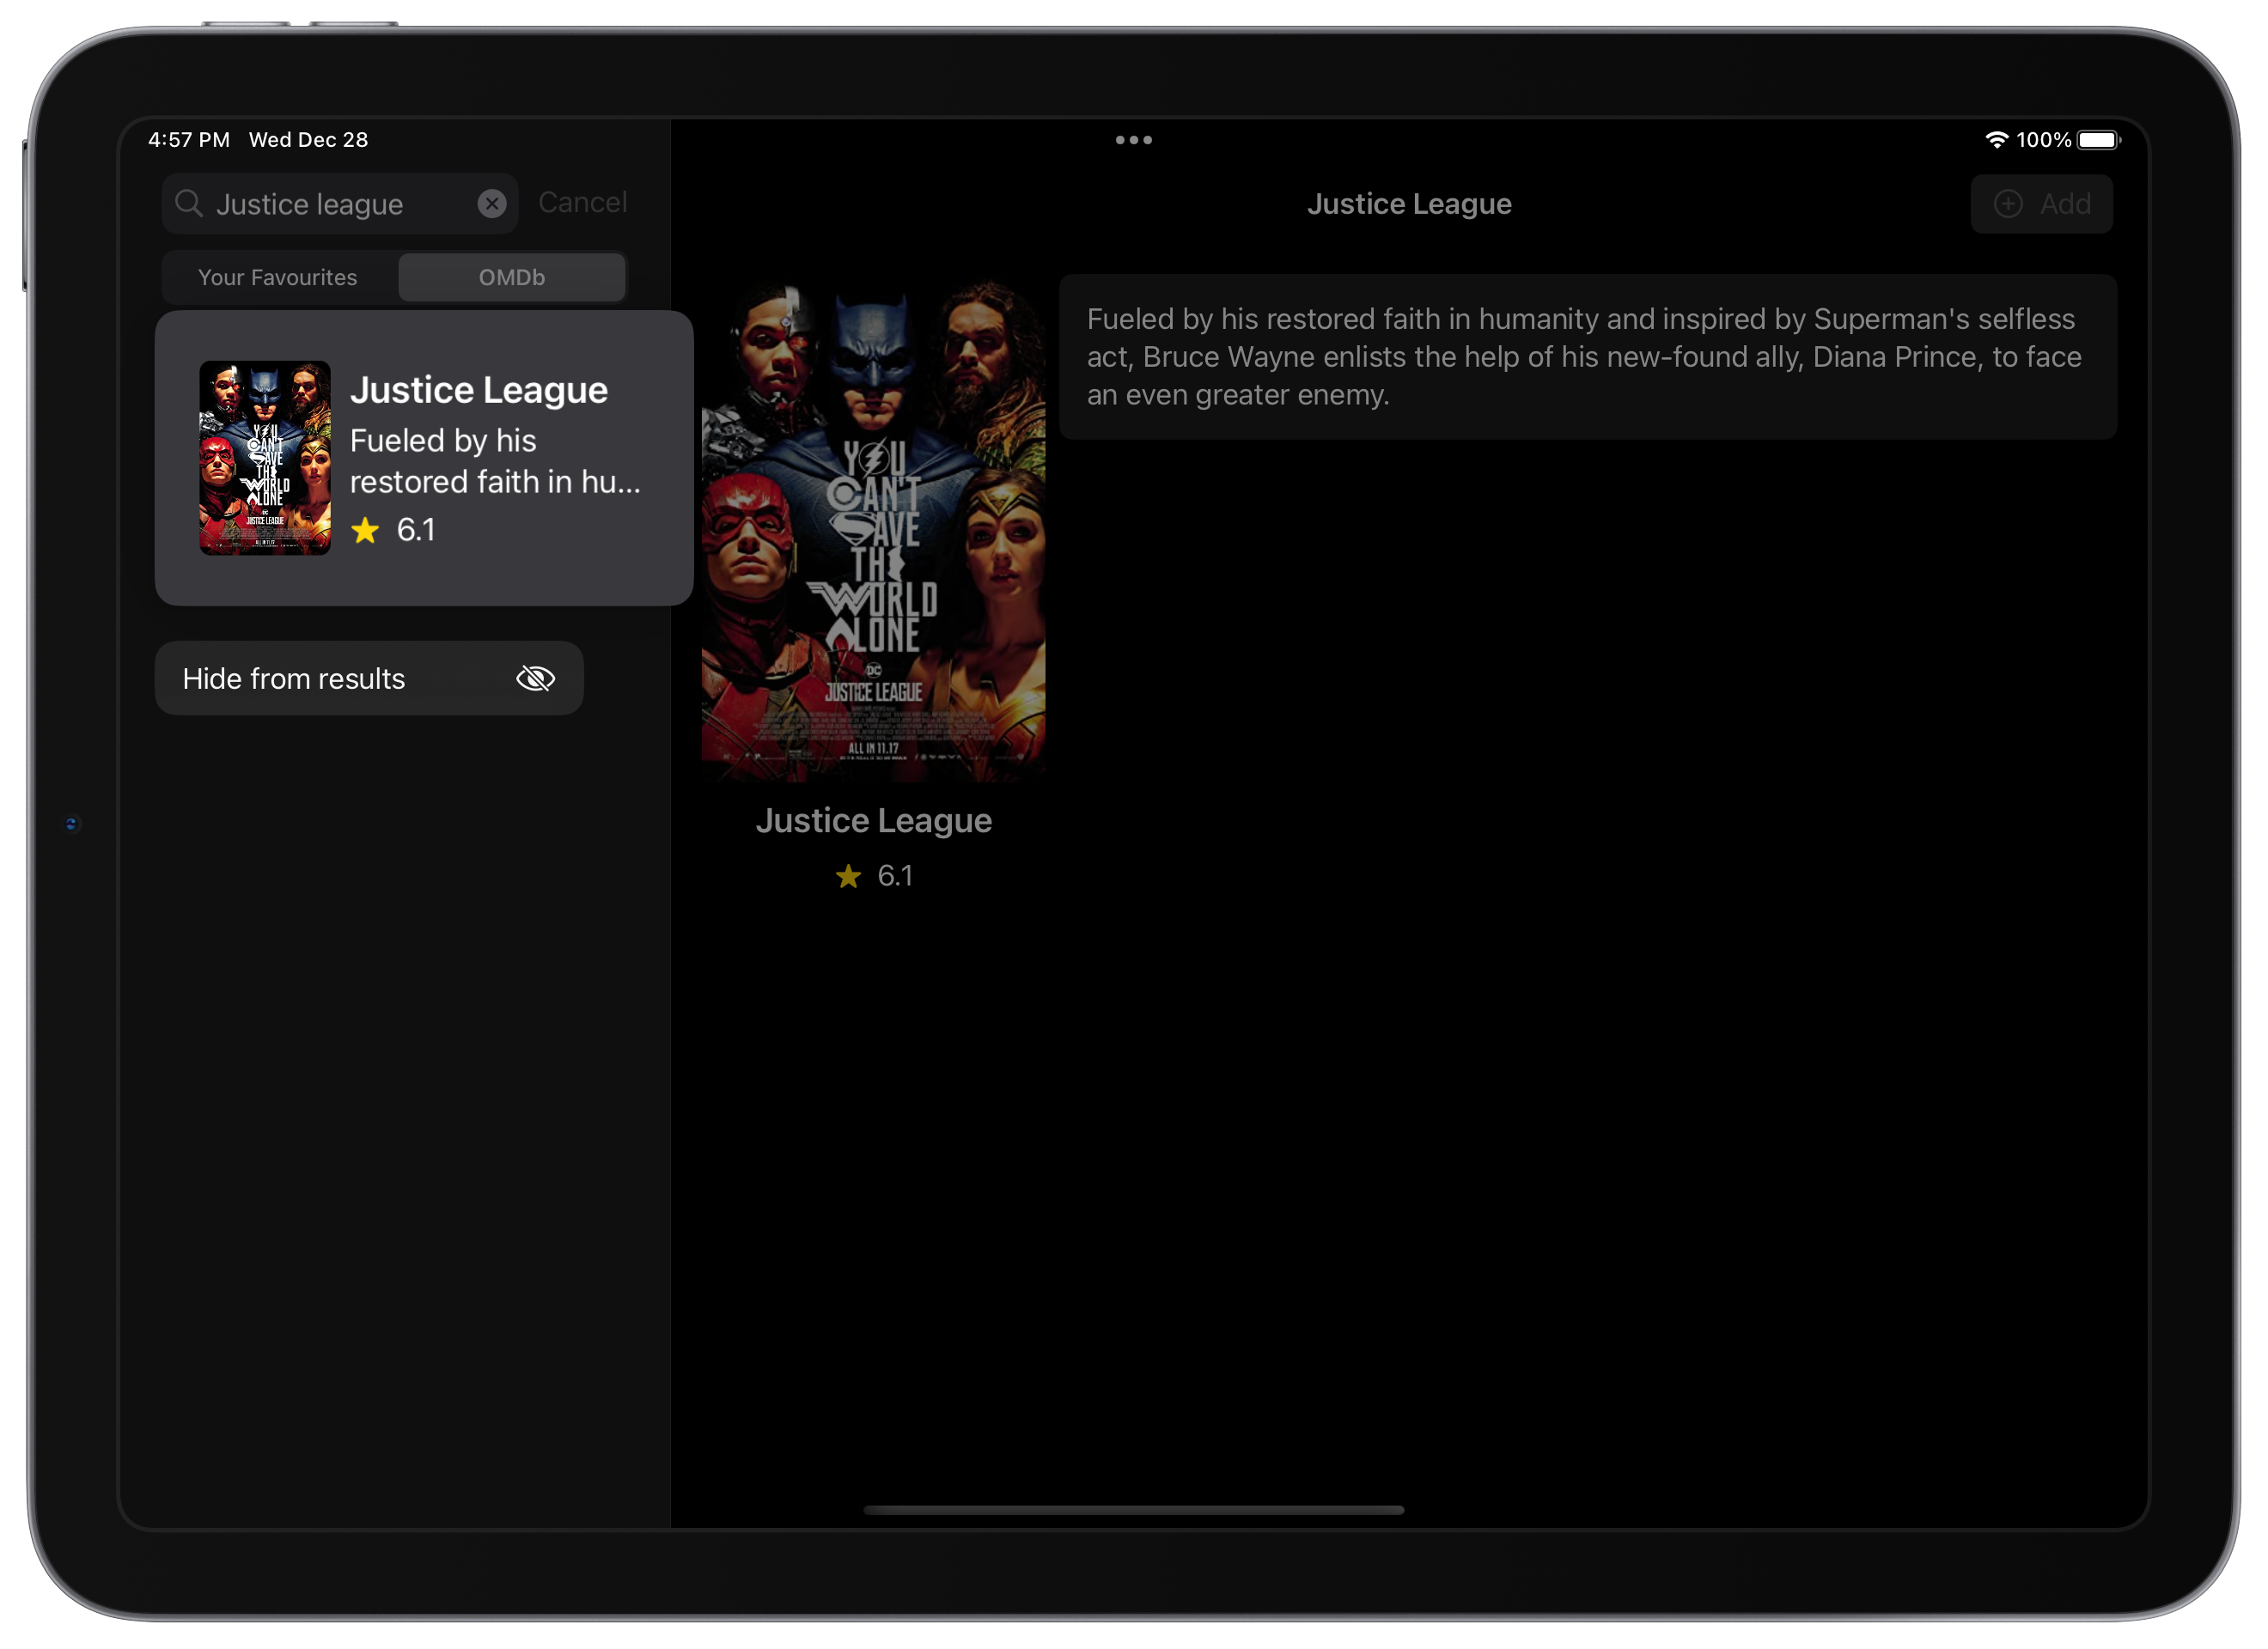The height and width of the screenshot is (1649, 2268).
Task: Select the OMDb segment
Action: [512, 277]
